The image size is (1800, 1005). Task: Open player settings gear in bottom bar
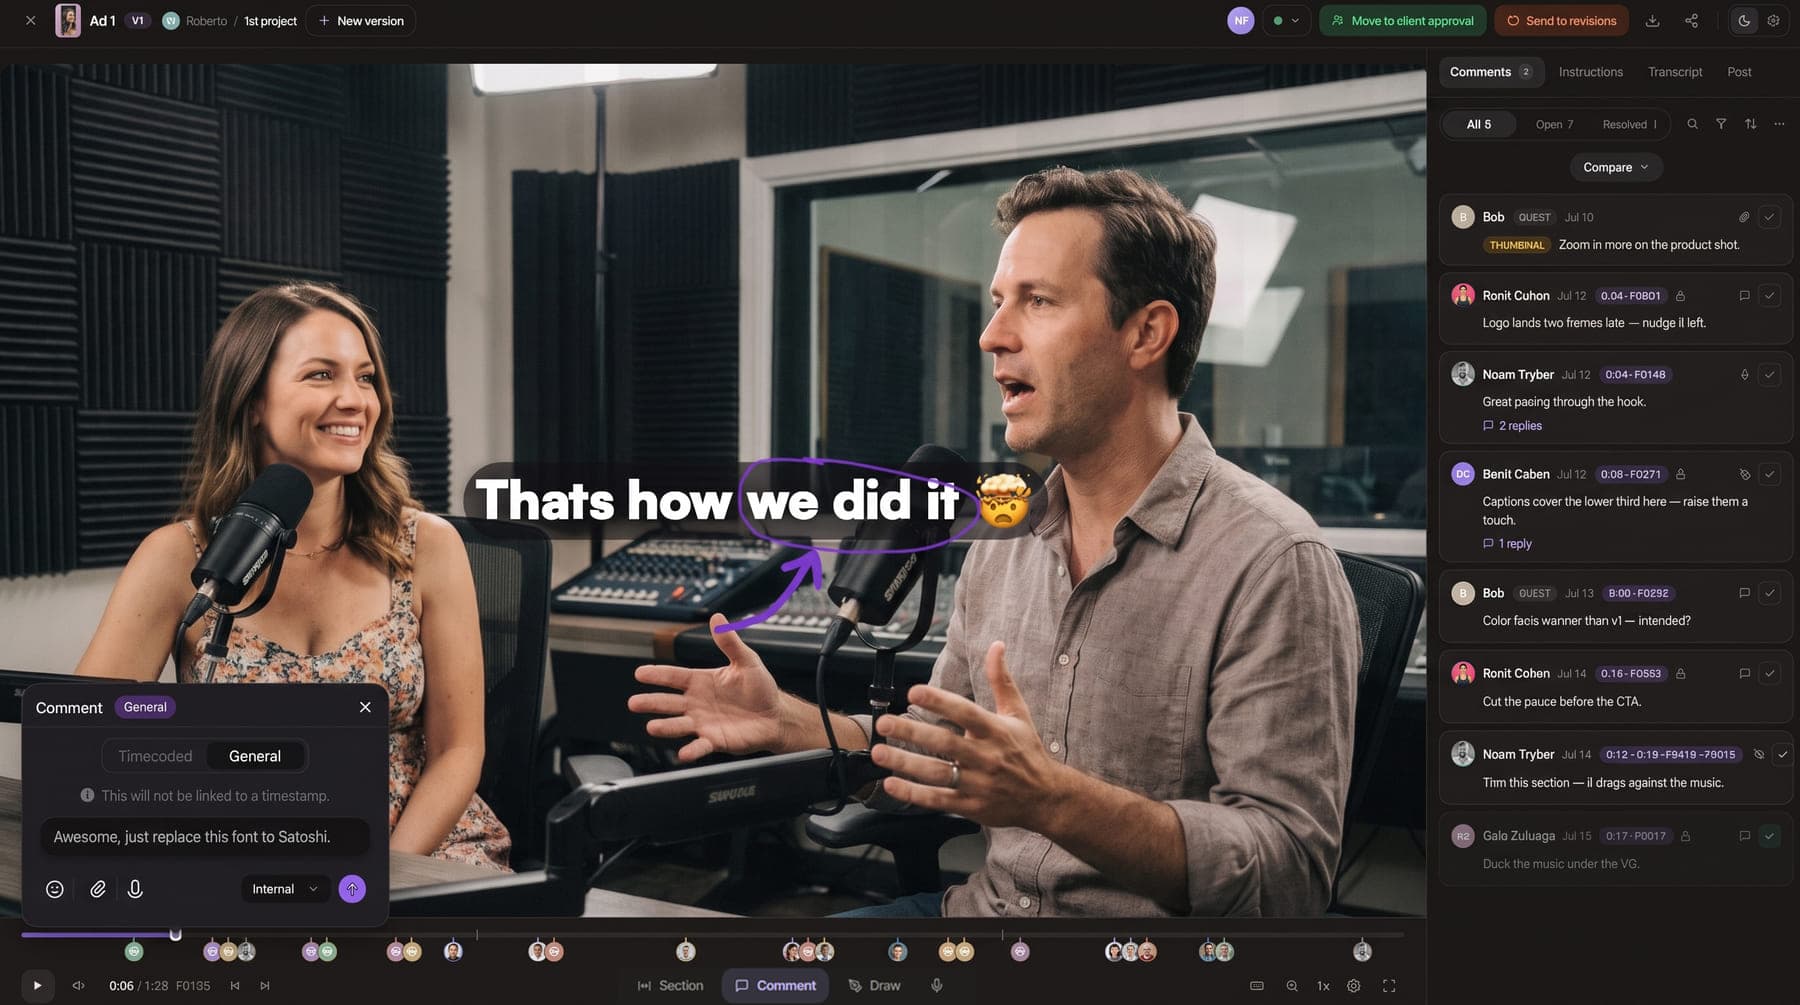coord(1353,986)
